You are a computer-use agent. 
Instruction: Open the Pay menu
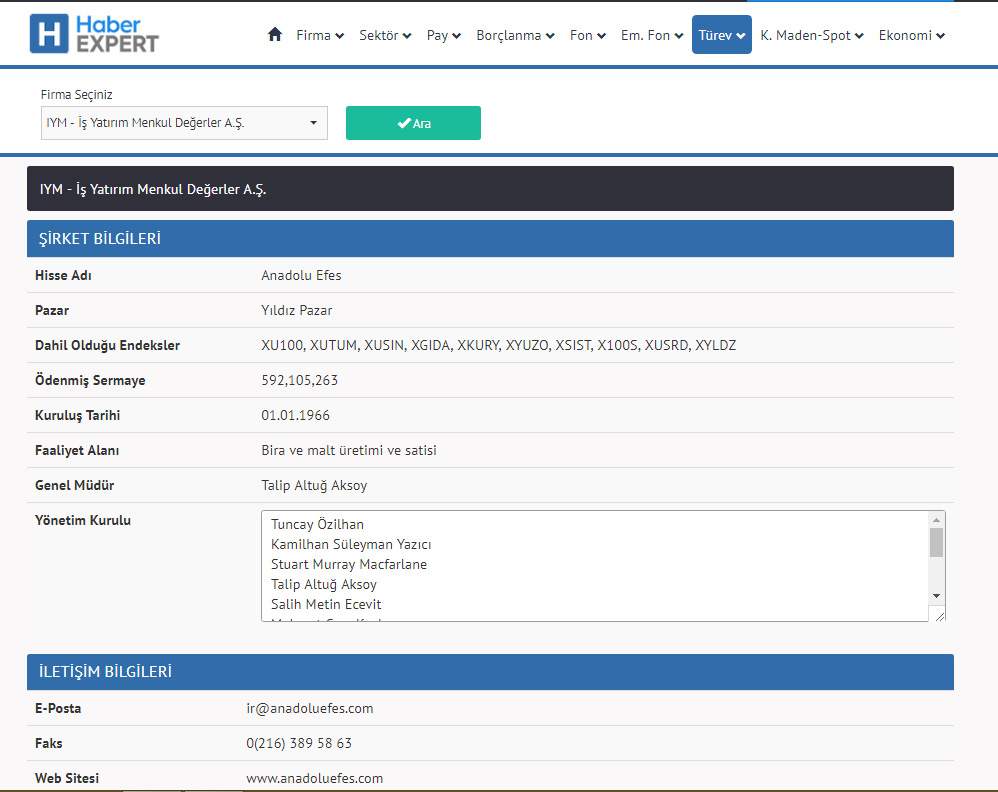(444, 35)
